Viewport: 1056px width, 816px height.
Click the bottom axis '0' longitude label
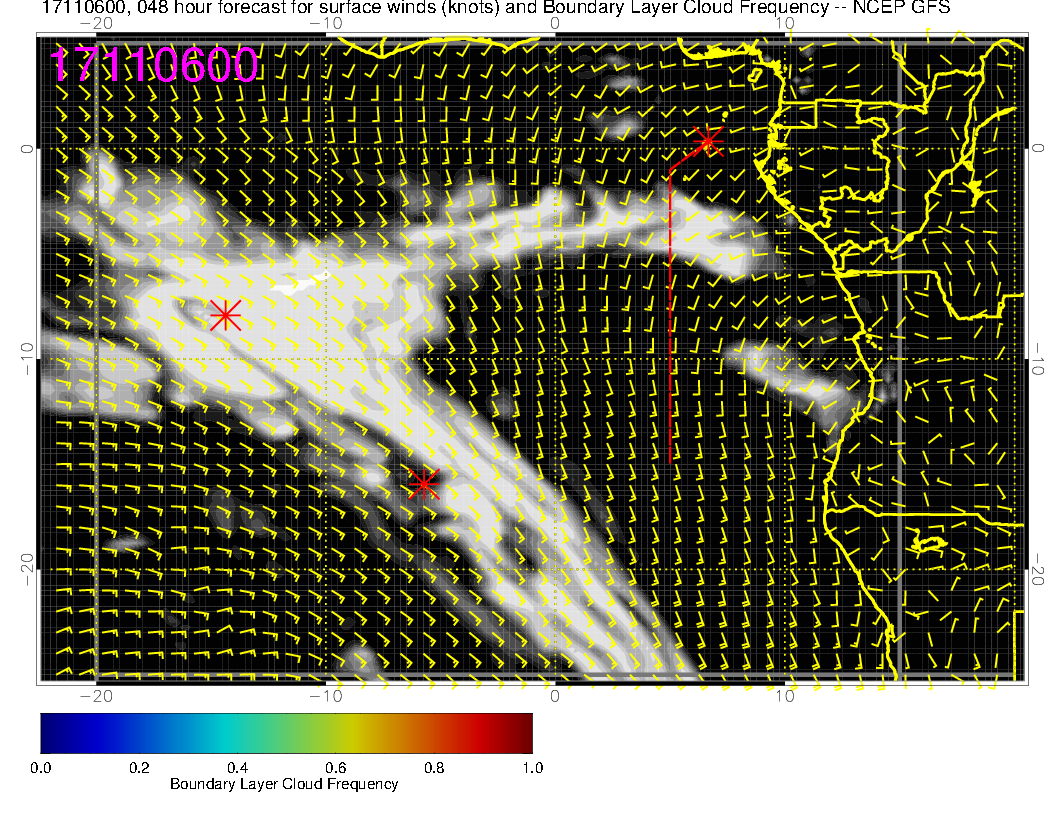click(554, 696)
